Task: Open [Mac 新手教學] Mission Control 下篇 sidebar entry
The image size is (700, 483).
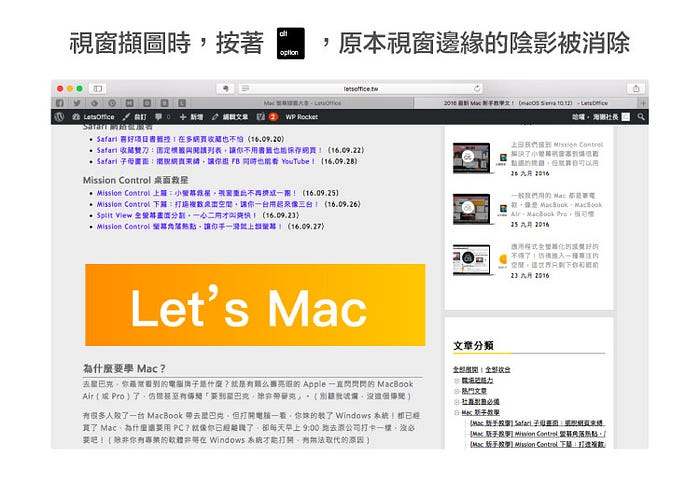Action: 538,444
